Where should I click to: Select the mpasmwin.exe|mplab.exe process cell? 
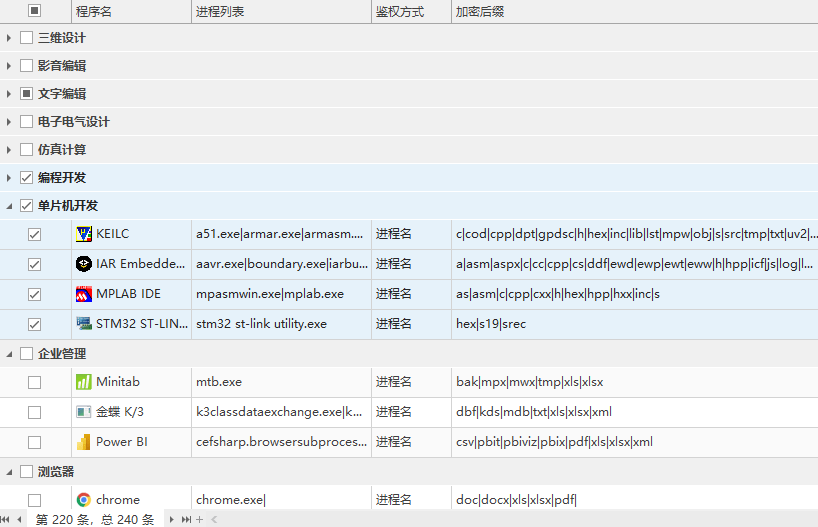[x=282, y=294]
